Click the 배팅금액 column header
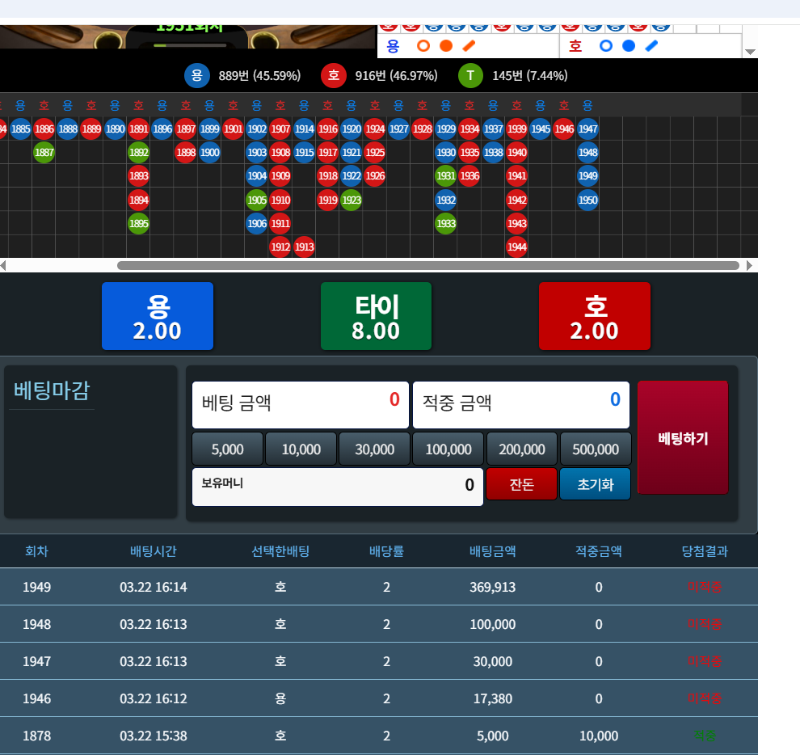This screenshot has height=755, width=800. (x=492, y=551)
